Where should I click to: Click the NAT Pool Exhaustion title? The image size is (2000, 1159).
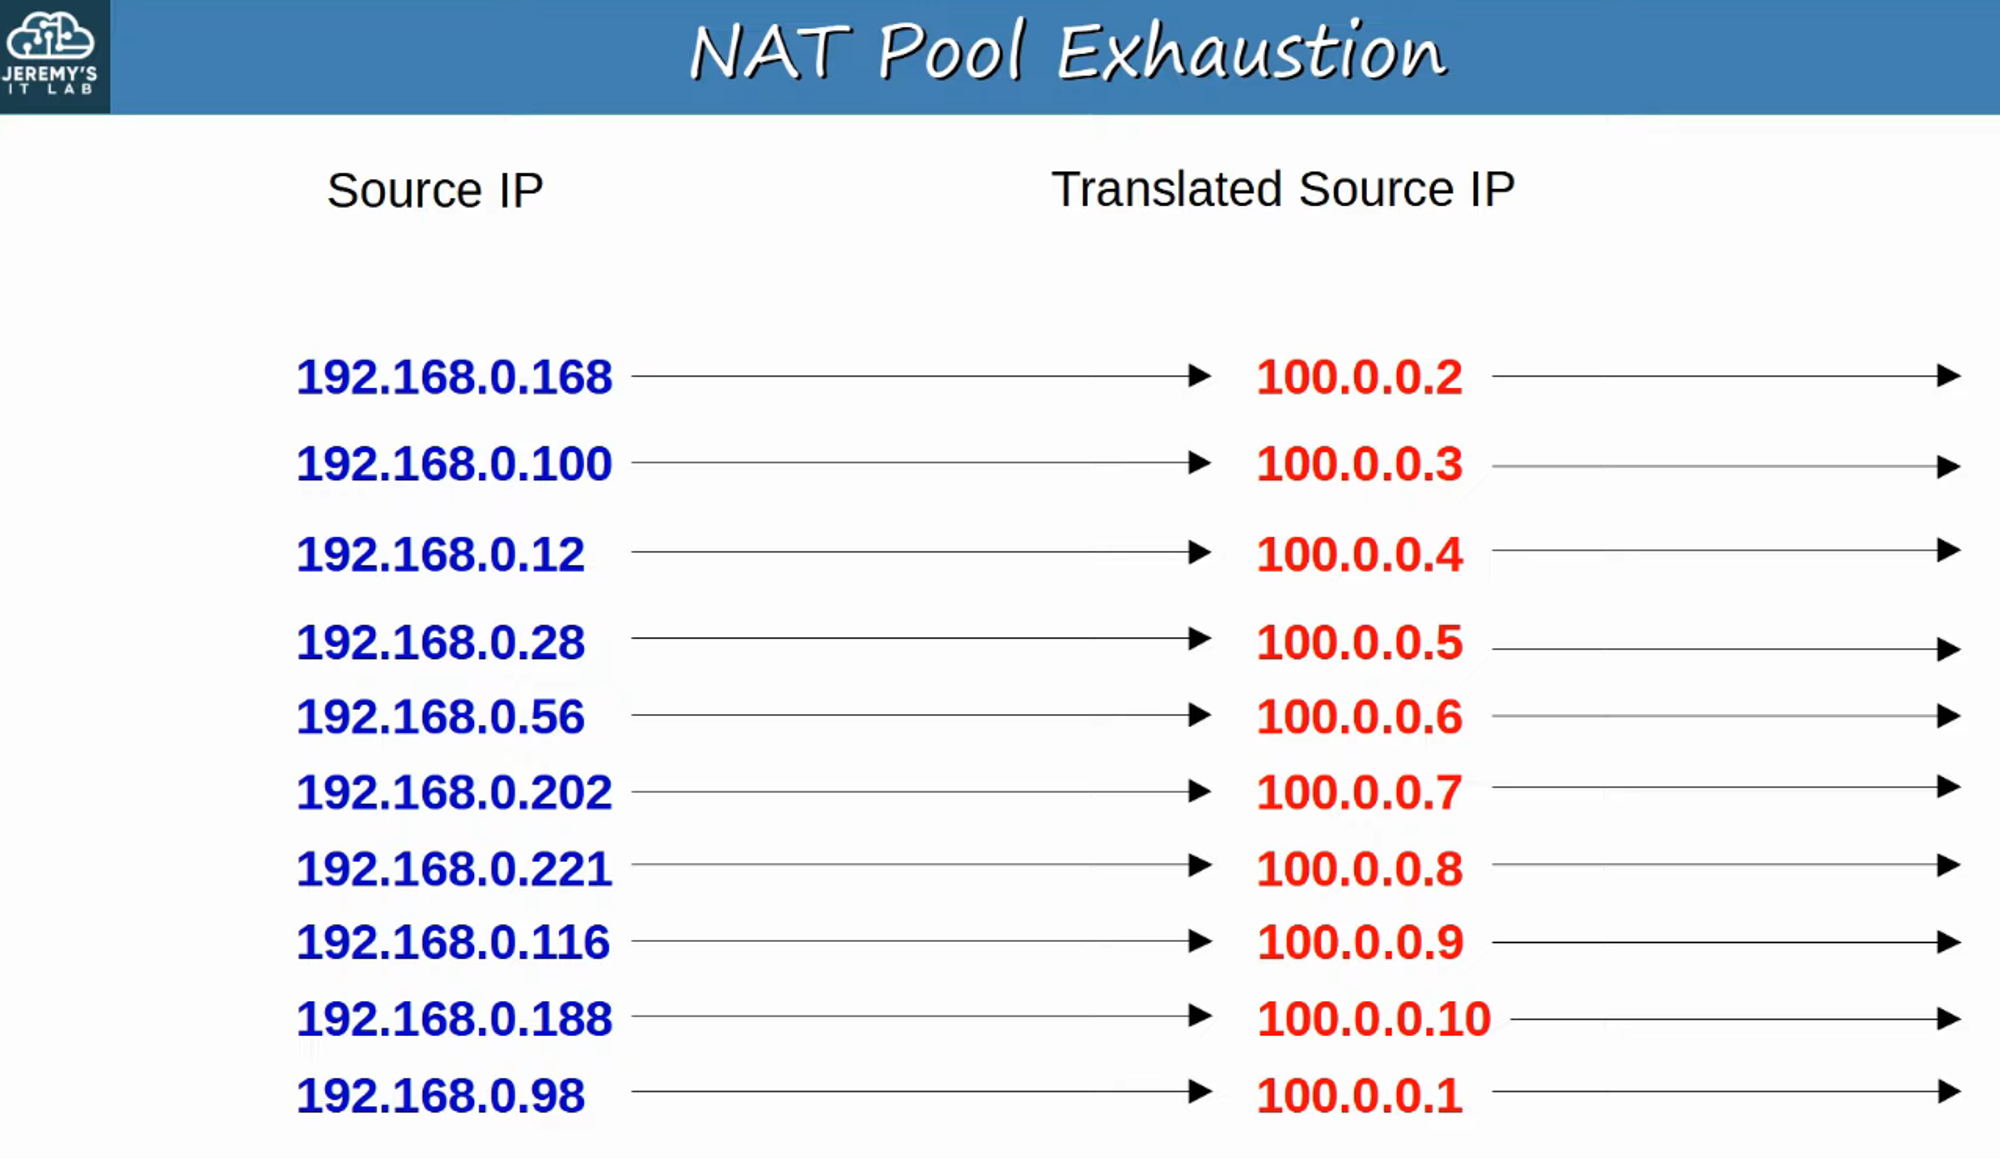1067,52
